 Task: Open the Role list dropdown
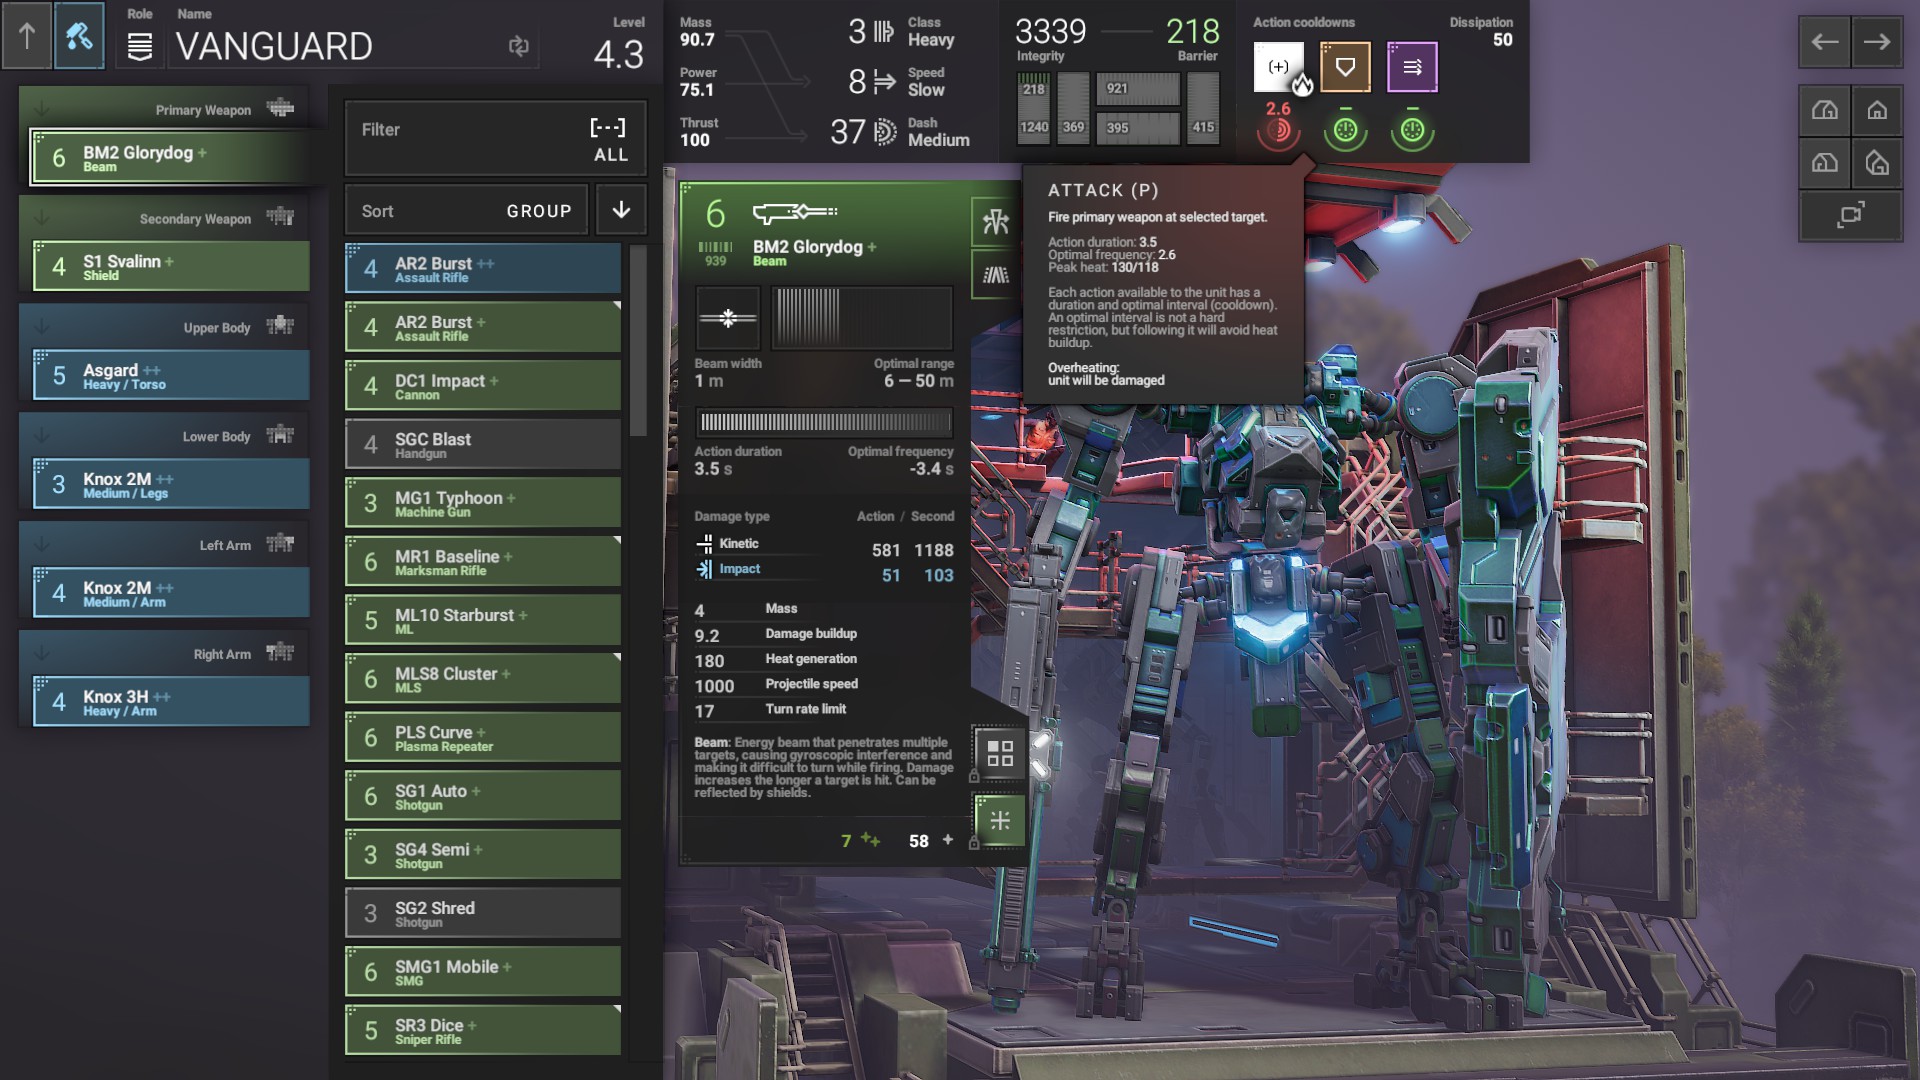140,46
